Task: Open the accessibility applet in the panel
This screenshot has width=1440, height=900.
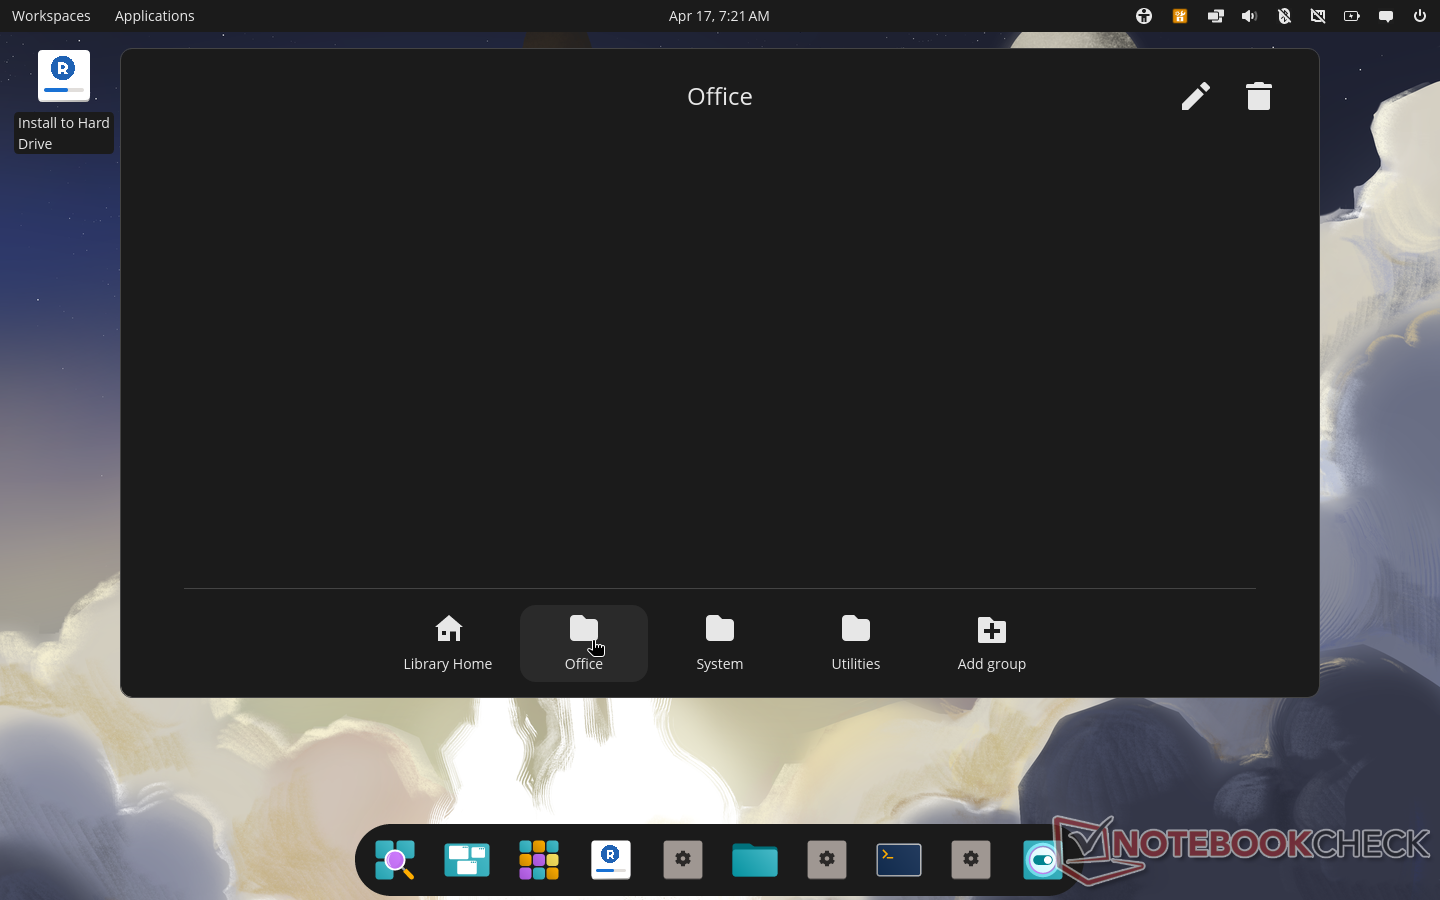Action: point(1144,16)
